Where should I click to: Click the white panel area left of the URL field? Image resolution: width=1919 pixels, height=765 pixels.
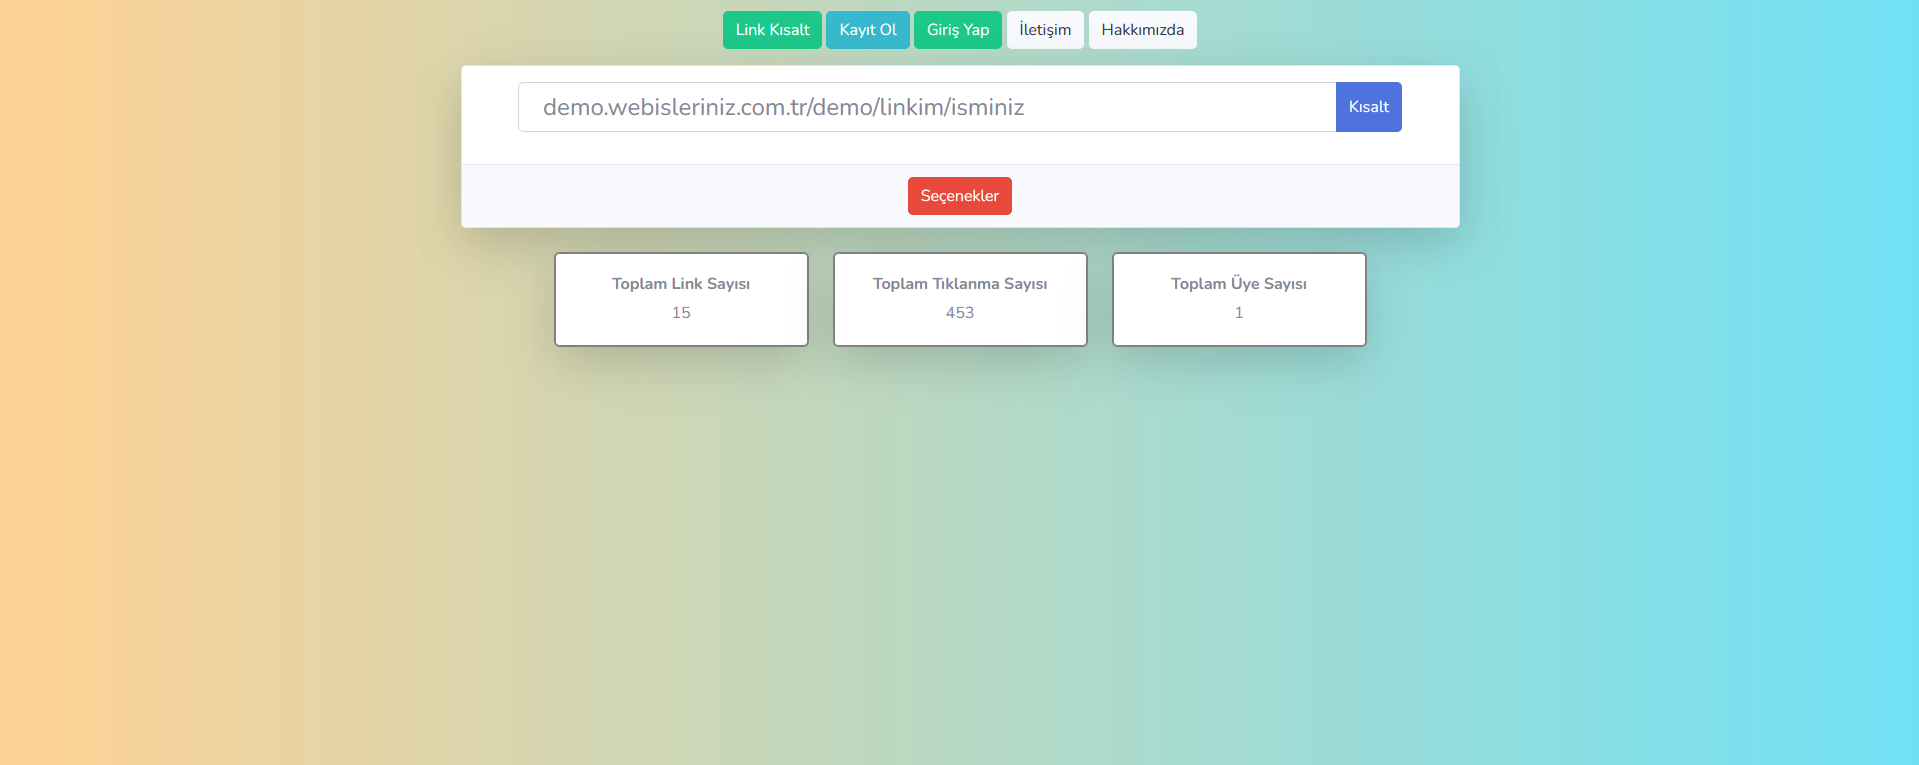pos(489,107)
